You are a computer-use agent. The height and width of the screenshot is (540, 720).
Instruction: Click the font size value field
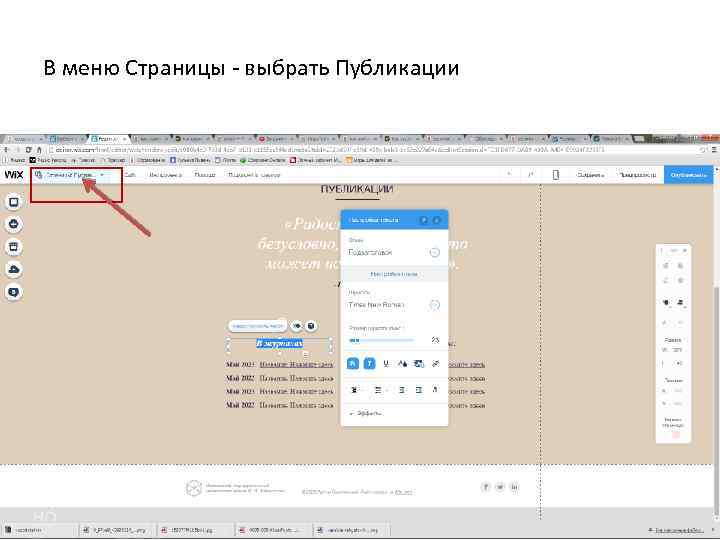click(x=435, y=340)
